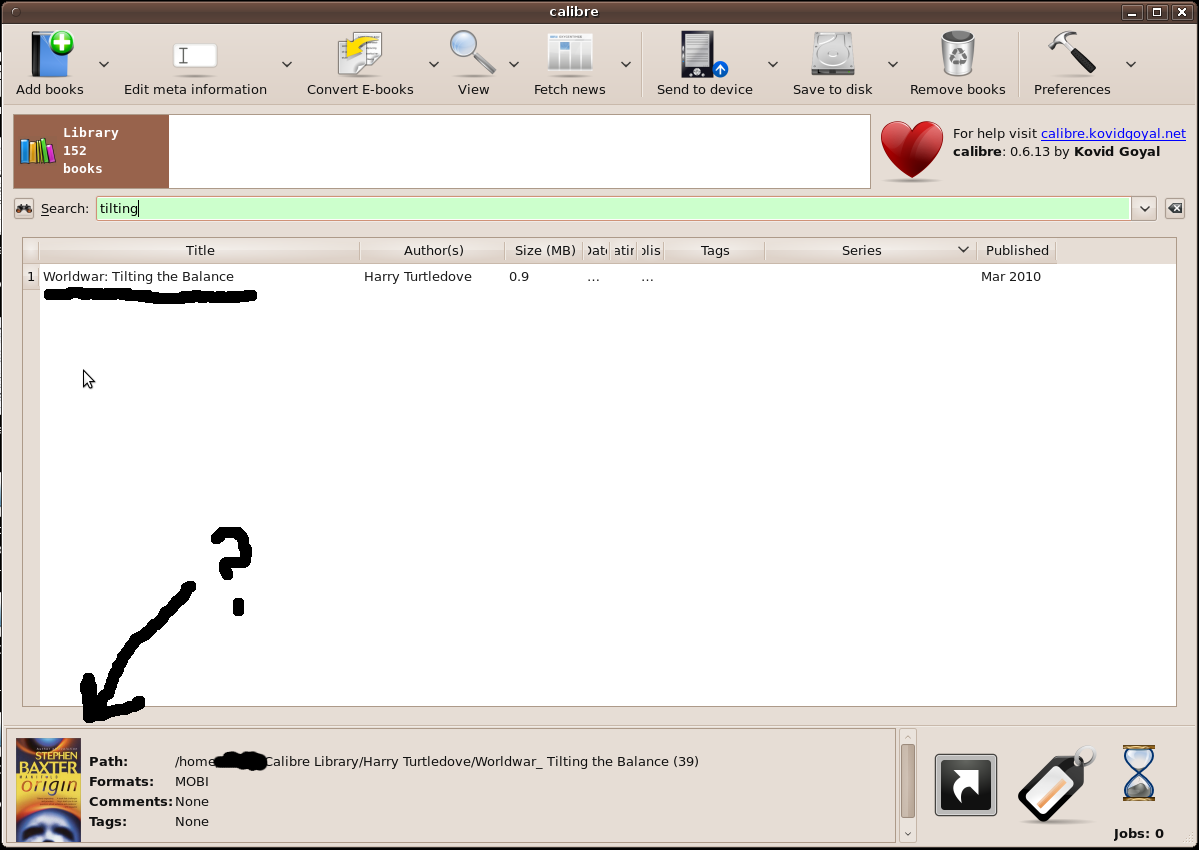Viewport: 1199px width, 850px height.
Task: Clear the search with reset icon
Action: (x=1175, y=208)
